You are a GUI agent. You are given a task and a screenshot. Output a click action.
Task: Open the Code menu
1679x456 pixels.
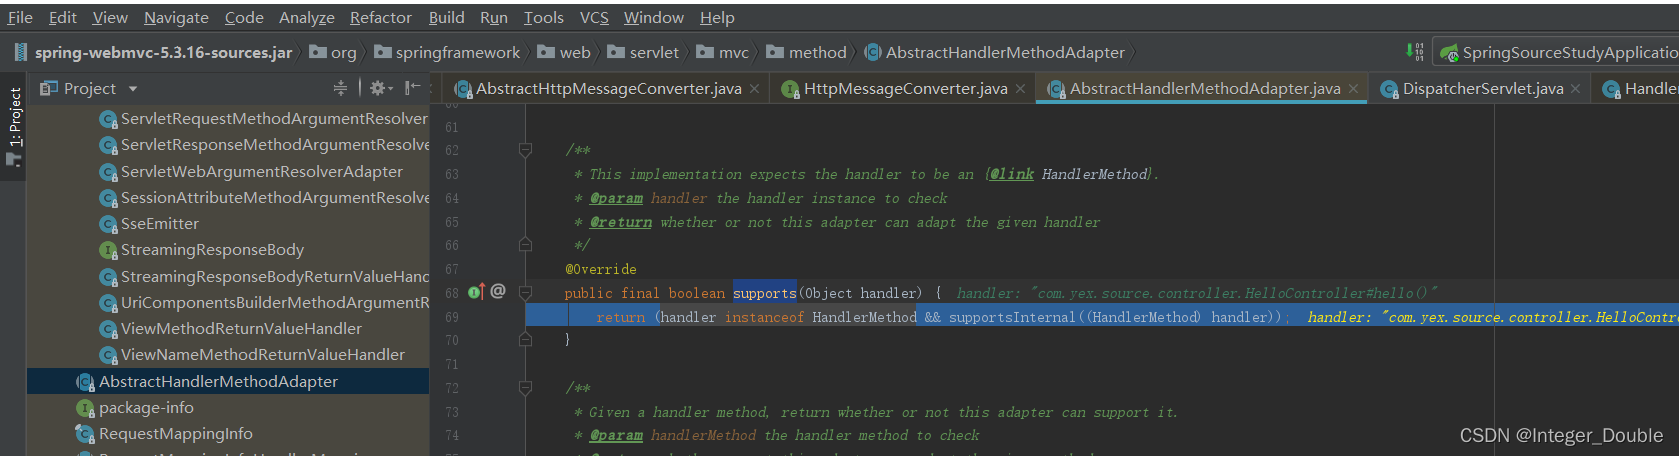[x=244, y=17]
